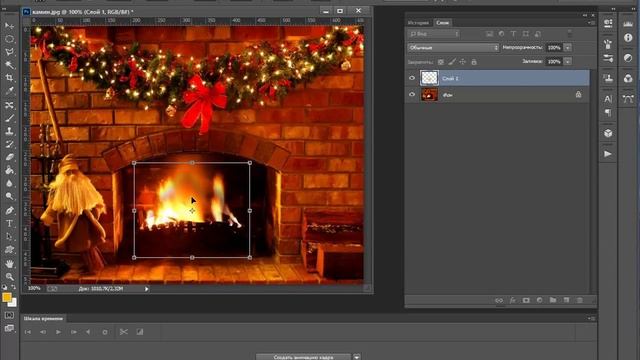Viewport: 640px width, 360px height.
Task: Select the Clone Stamp tool
Action: 9,131
